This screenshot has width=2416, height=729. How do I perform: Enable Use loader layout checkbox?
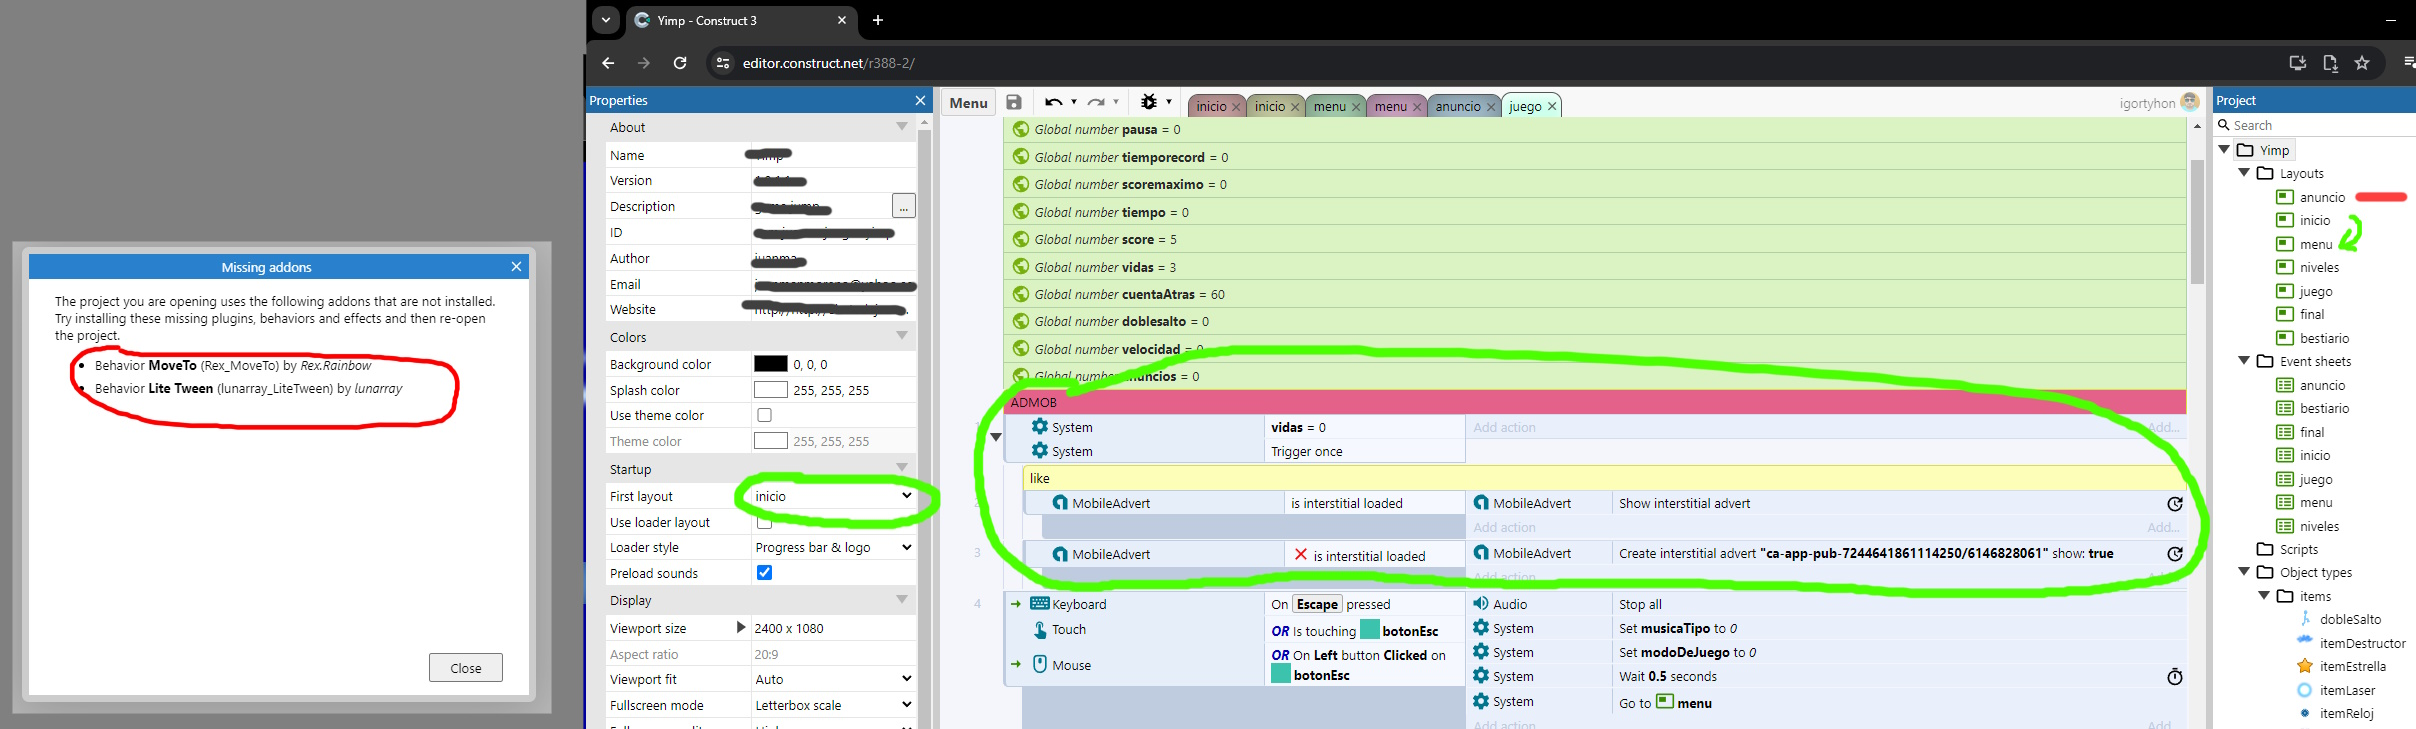point(764,522)
